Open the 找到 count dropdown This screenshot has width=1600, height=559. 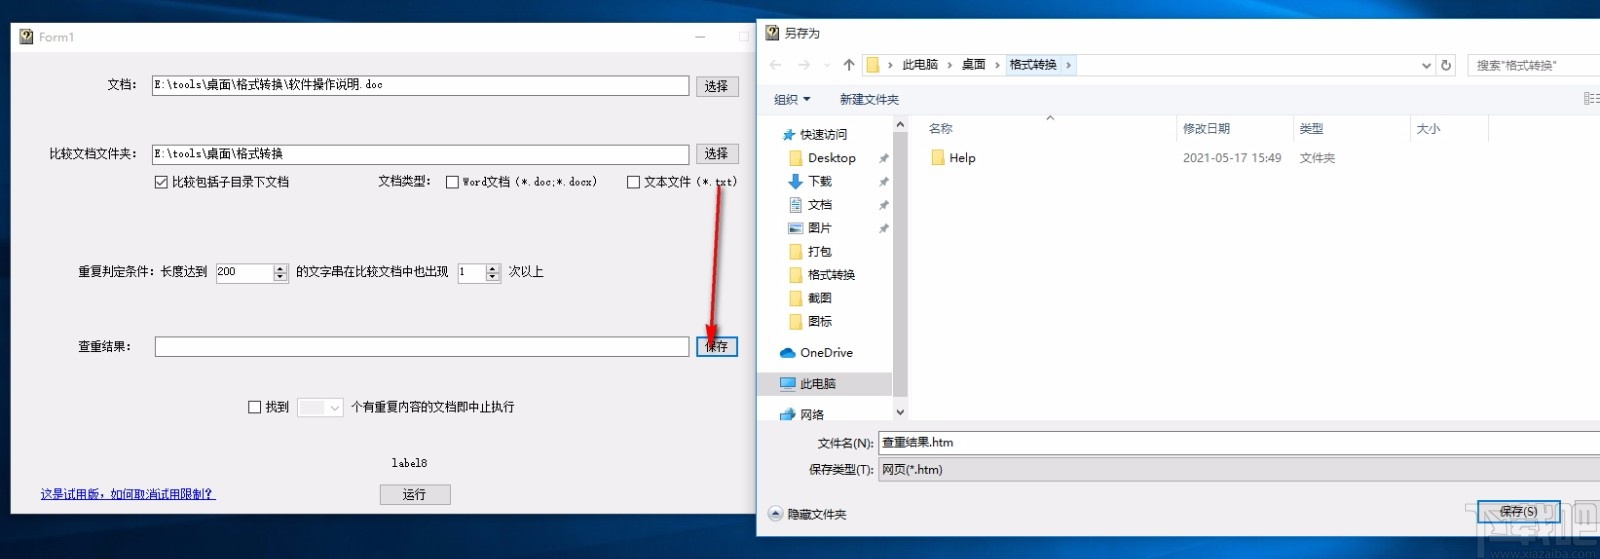coord(334,408)
